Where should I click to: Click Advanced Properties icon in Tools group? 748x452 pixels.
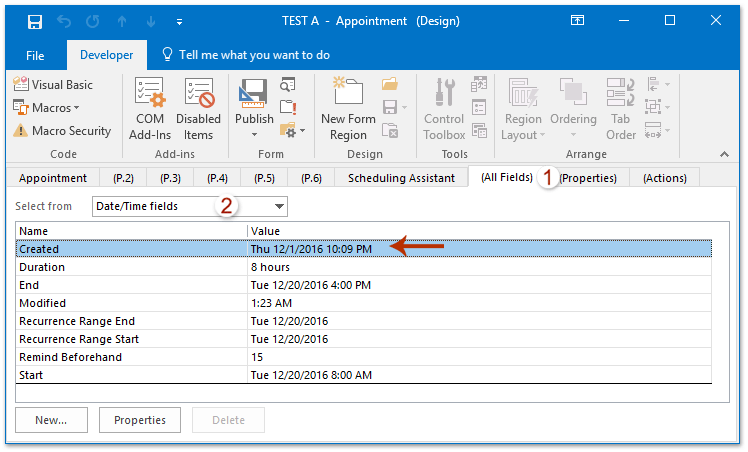(479, 130)
